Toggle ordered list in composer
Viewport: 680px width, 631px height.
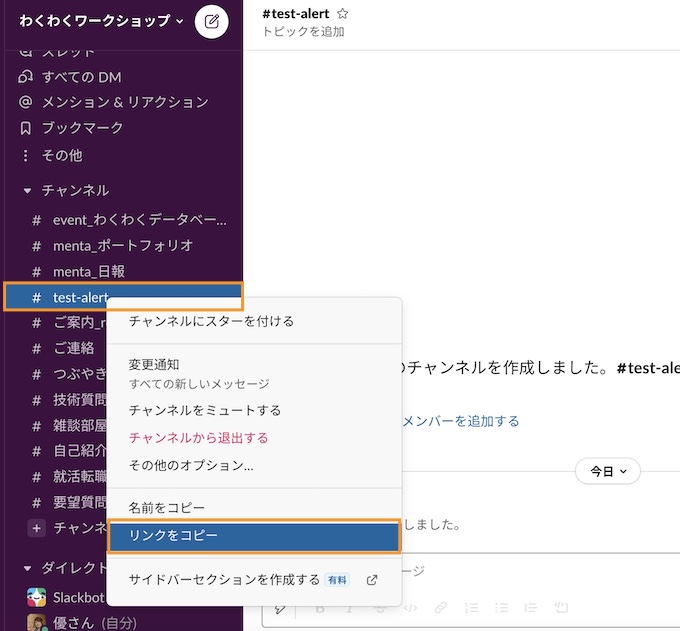pos(471,608)
